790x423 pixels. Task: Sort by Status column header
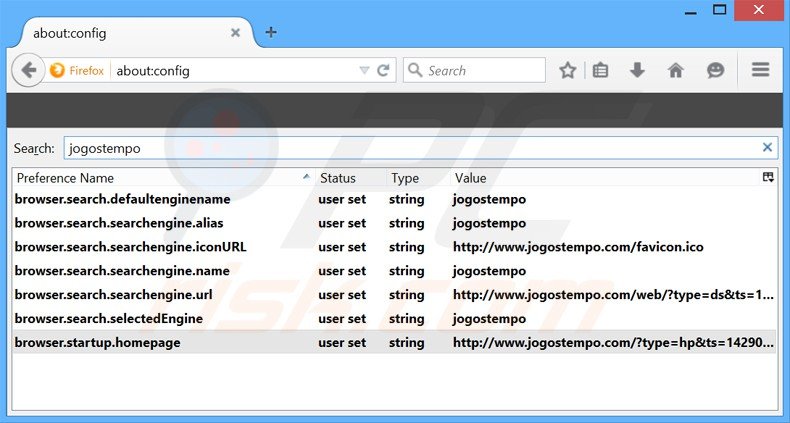coord(351,178)
